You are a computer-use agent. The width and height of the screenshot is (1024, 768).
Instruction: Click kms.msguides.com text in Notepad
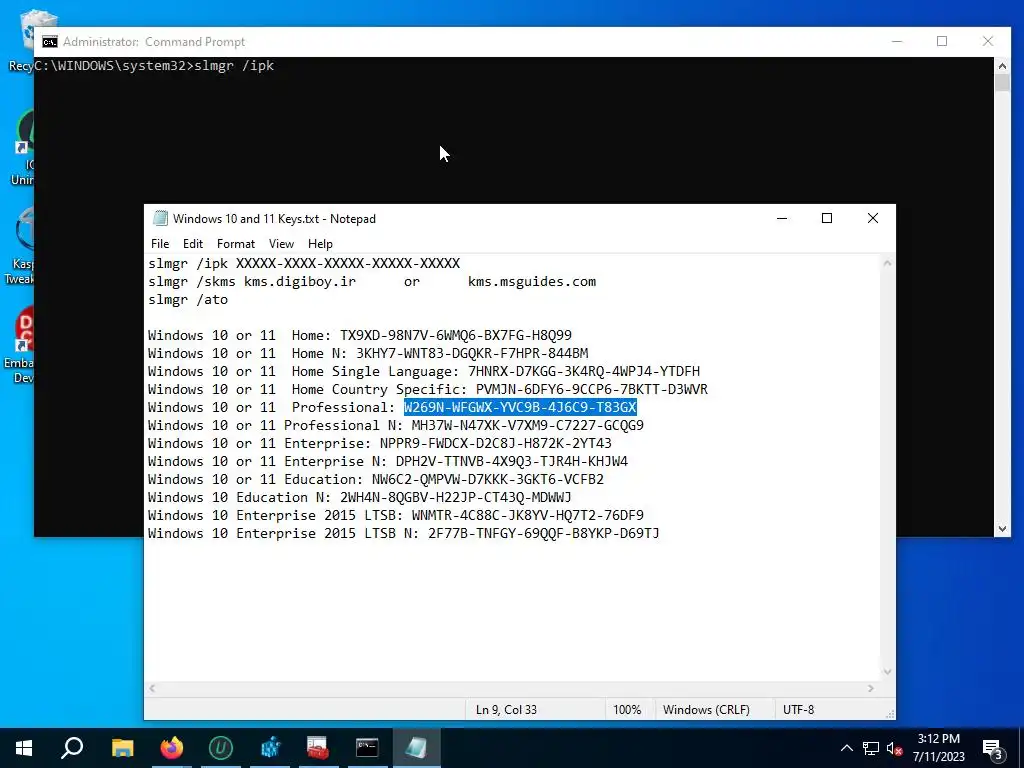tap(532, 281)
